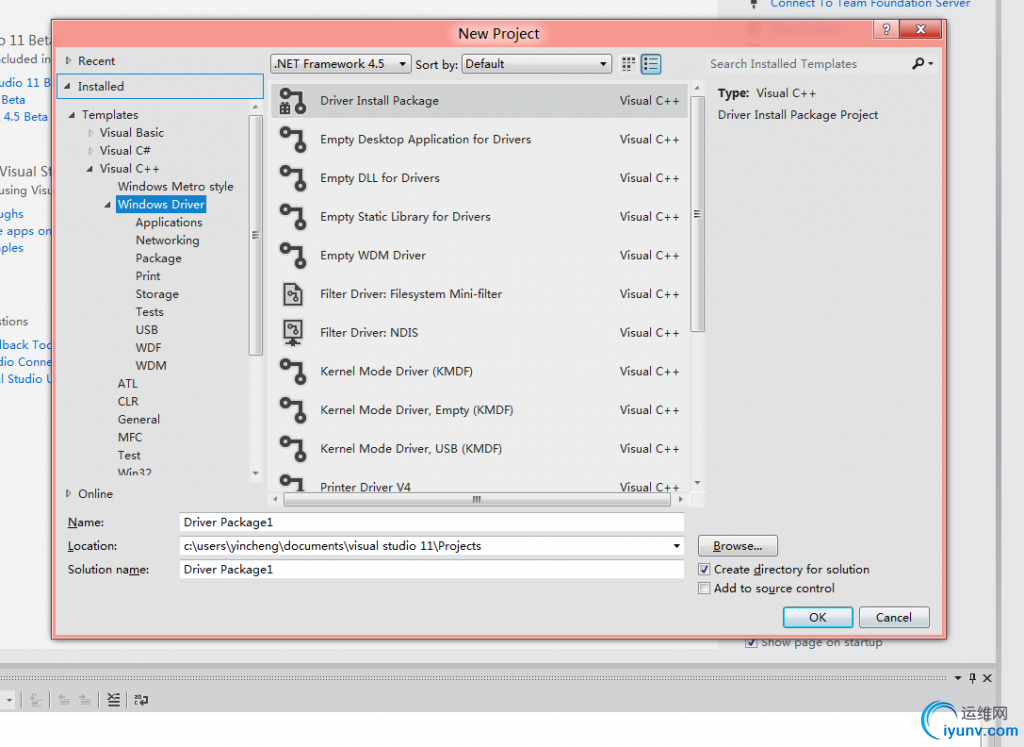Viewport: 1024px width, 747px height.
Task: Collapse the Installed section
Action: click(x=67, y=86)
